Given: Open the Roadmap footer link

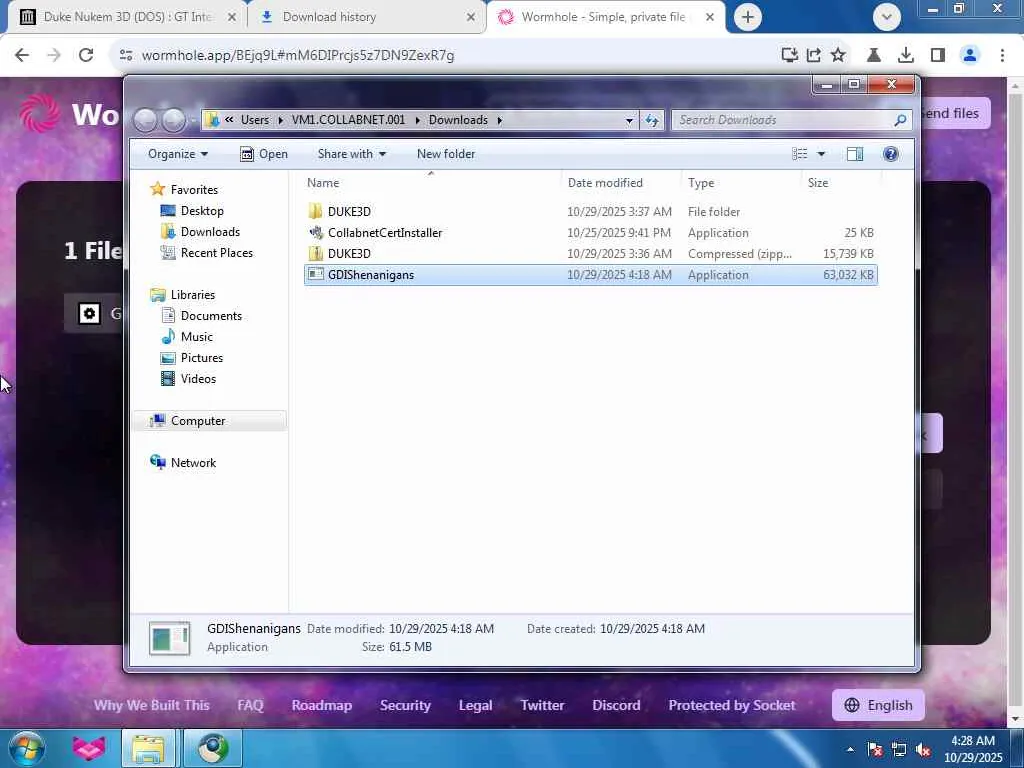Looking at the screenshot, I should [x=322, y=706].
